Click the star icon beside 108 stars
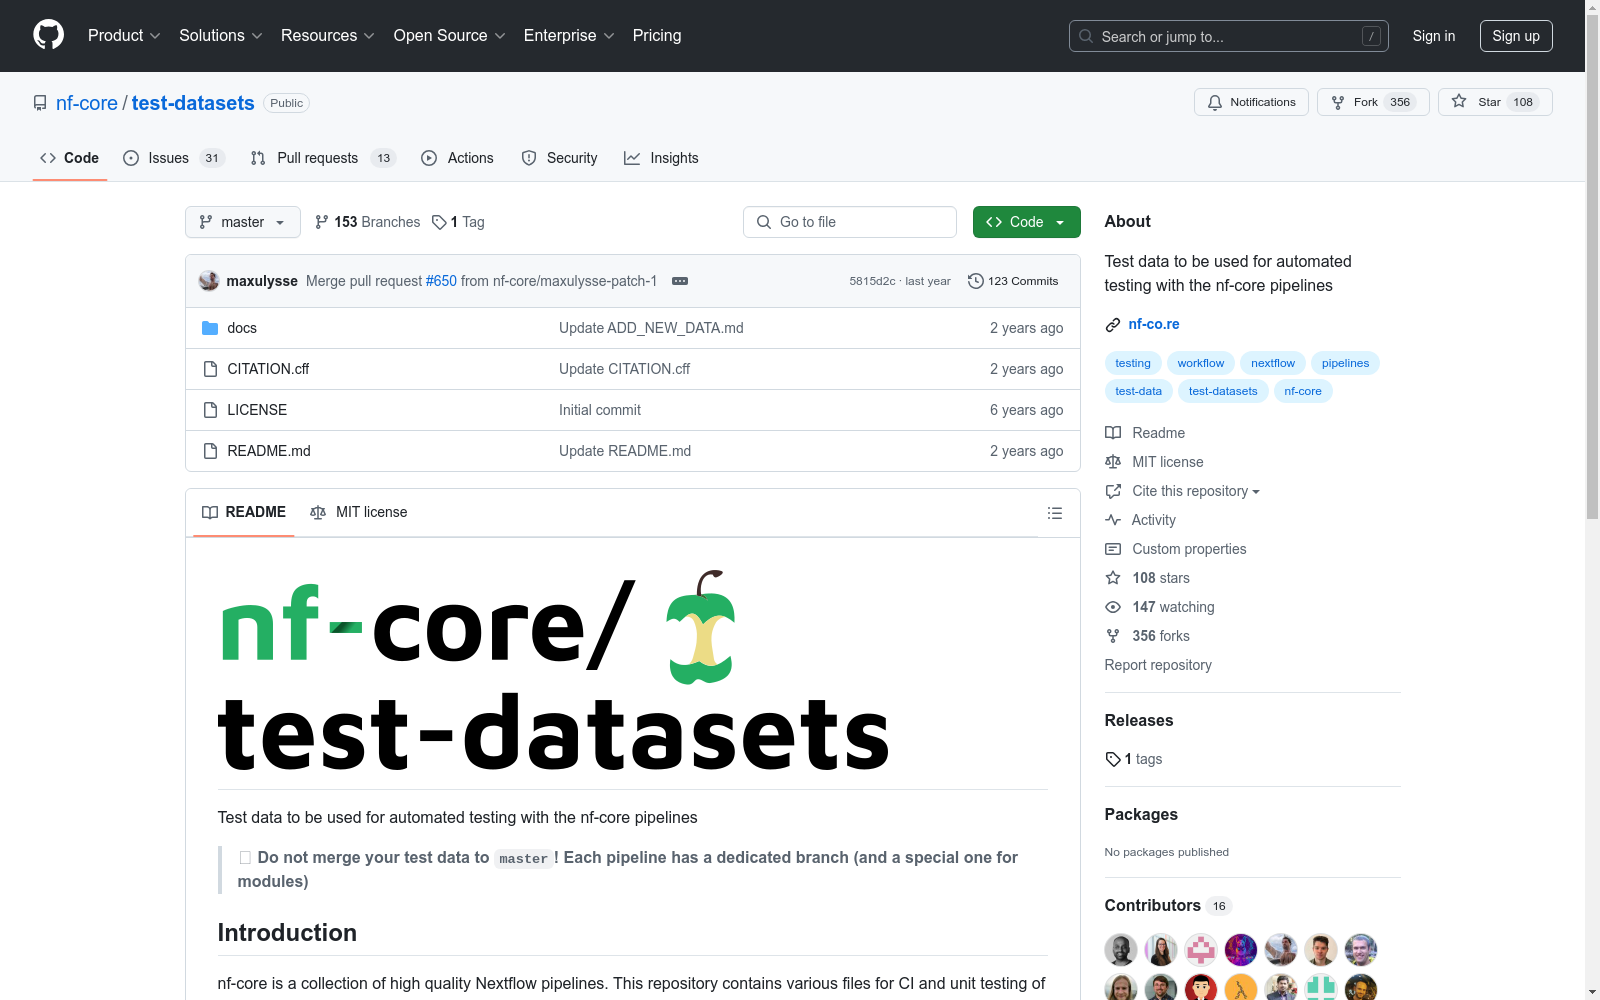The height and width of the screenshot is (1000, 1600). tap(1113, 578)
